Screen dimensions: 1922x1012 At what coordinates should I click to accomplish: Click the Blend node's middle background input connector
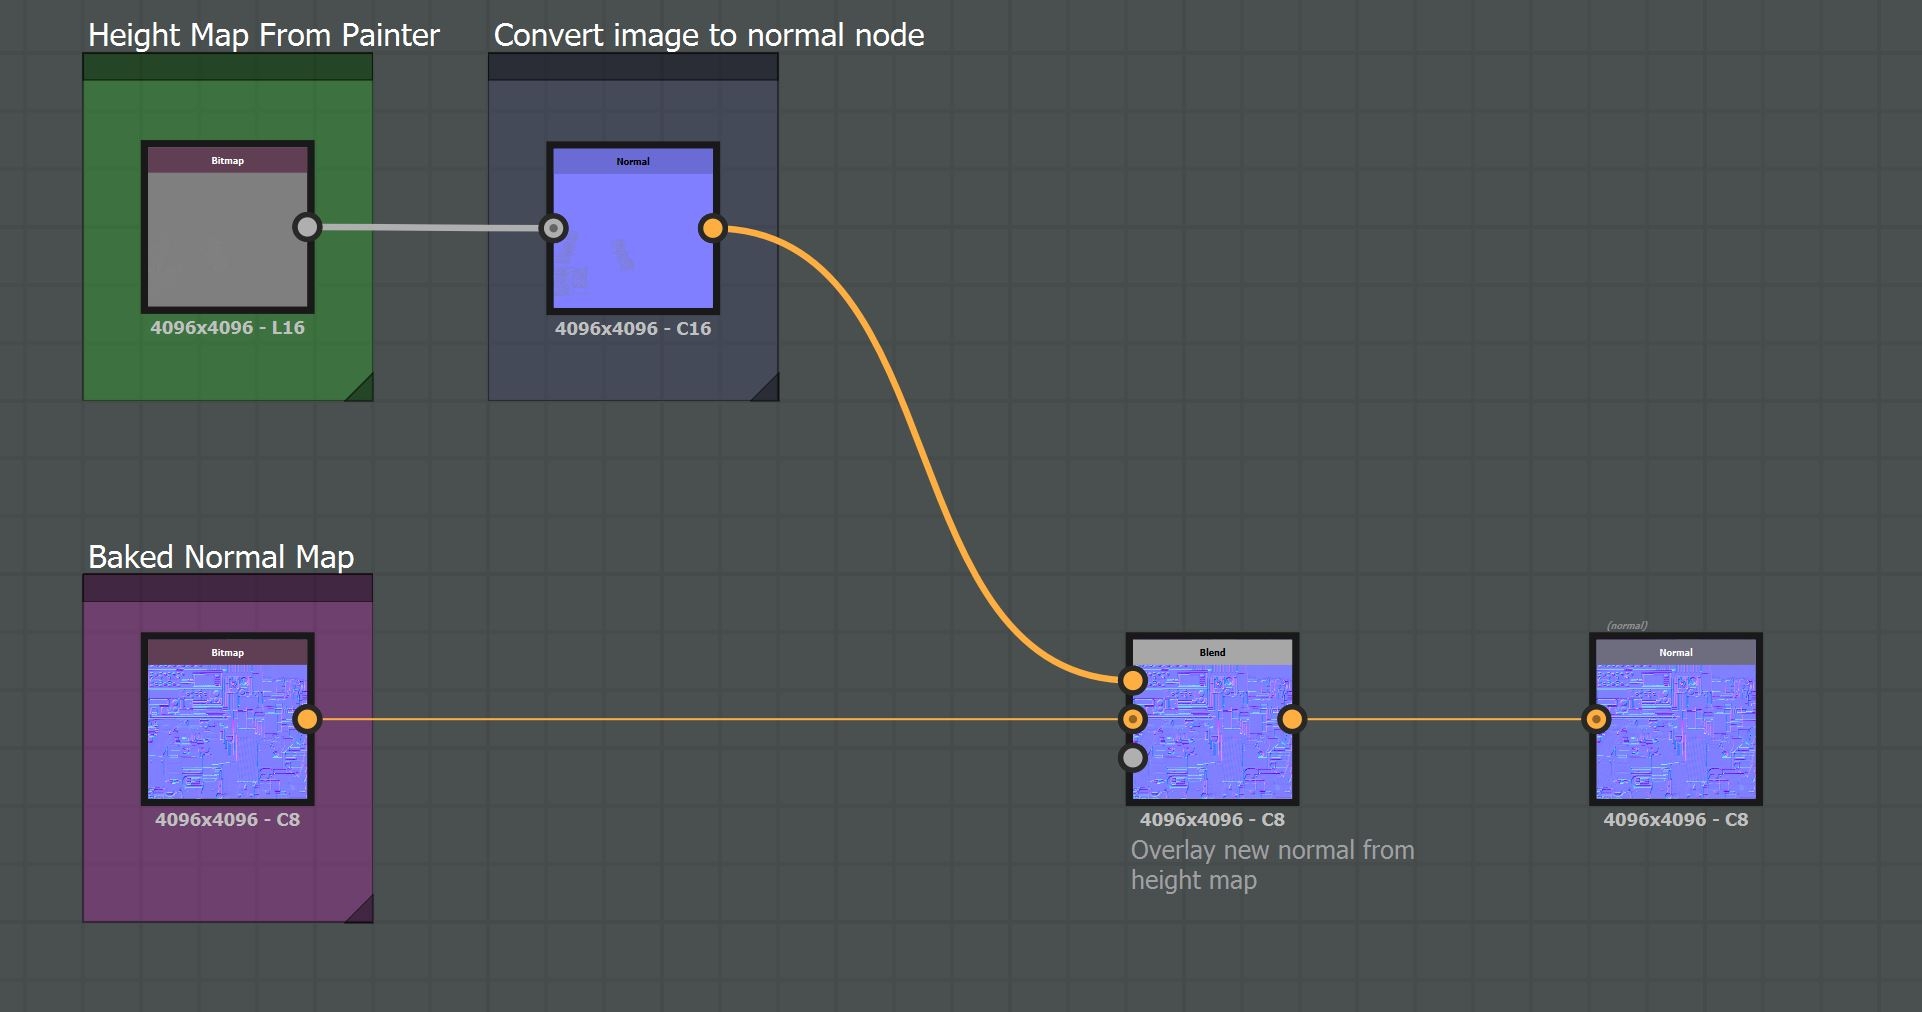coord(1132,719)
